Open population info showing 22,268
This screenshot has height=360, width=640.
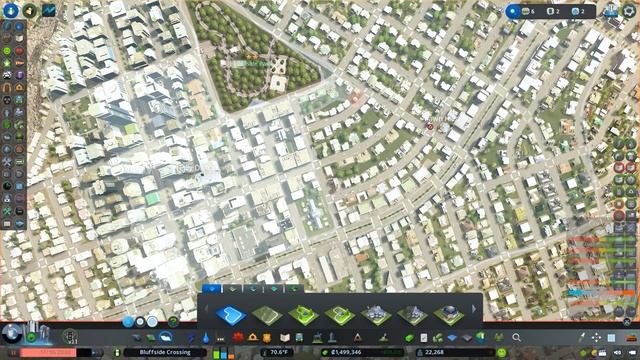pos(456,352)
